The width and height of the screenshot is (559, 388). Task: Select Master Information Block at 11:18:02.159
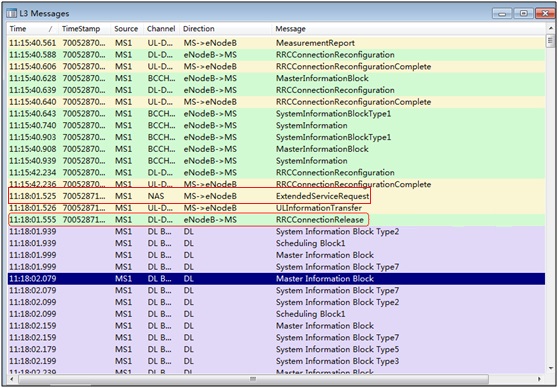pyautogui.click(x=276, y=326)
